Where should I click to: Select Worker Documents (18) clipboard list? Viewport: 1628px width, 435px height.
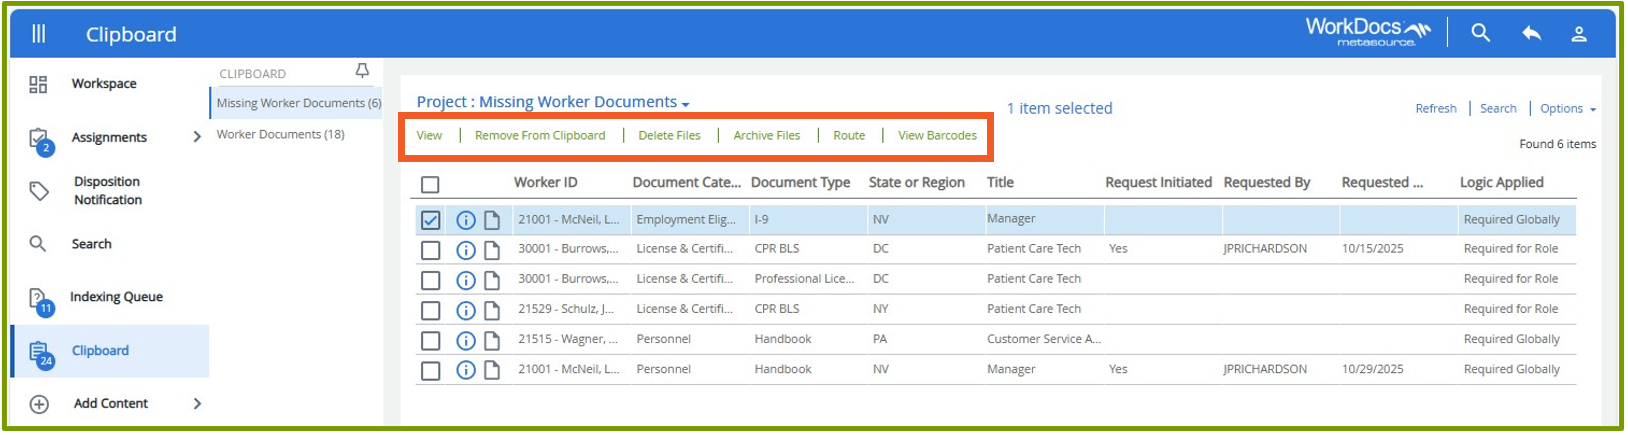pos(280,134)
